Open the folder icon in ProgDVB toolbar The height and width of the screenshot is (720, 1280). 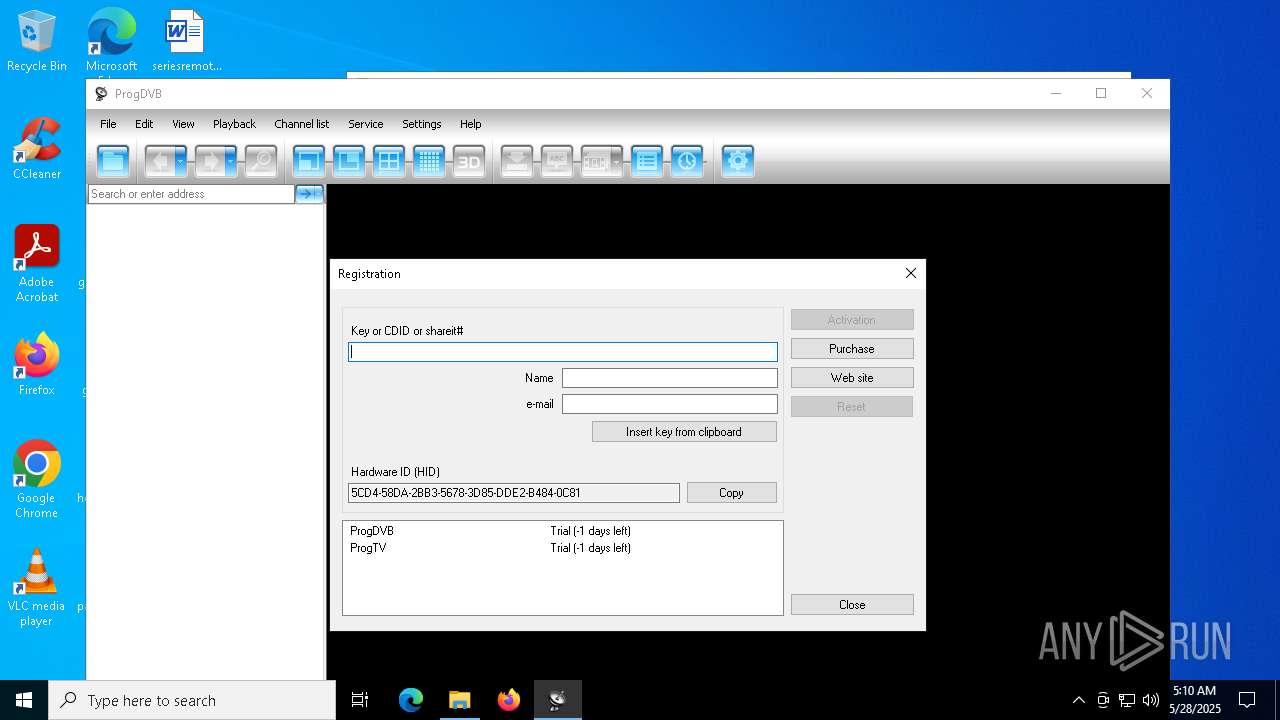click(113, 161)
